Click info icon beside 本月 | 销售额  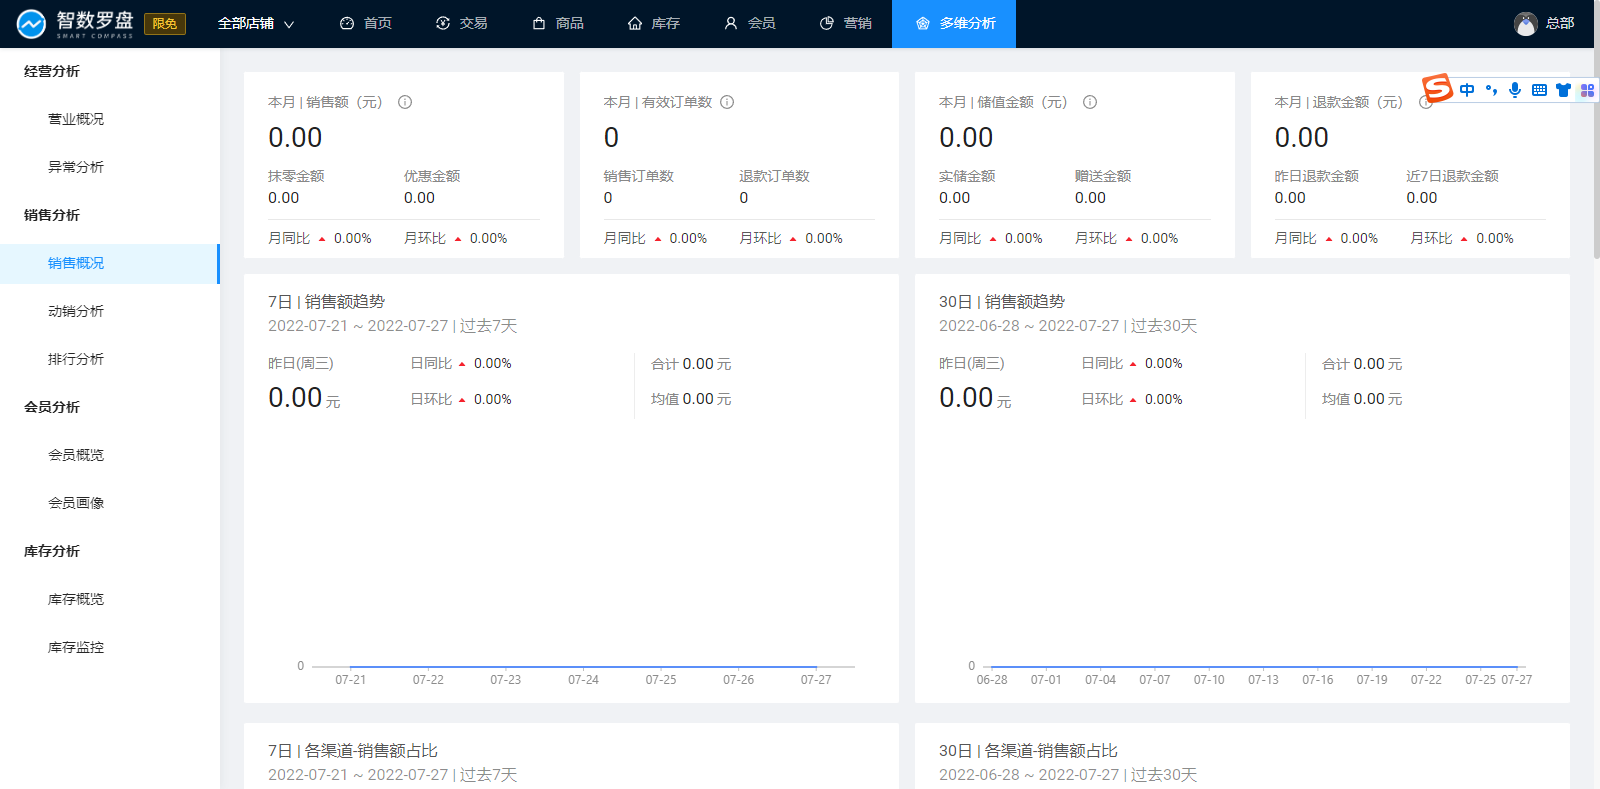click(x=405, y=102)
